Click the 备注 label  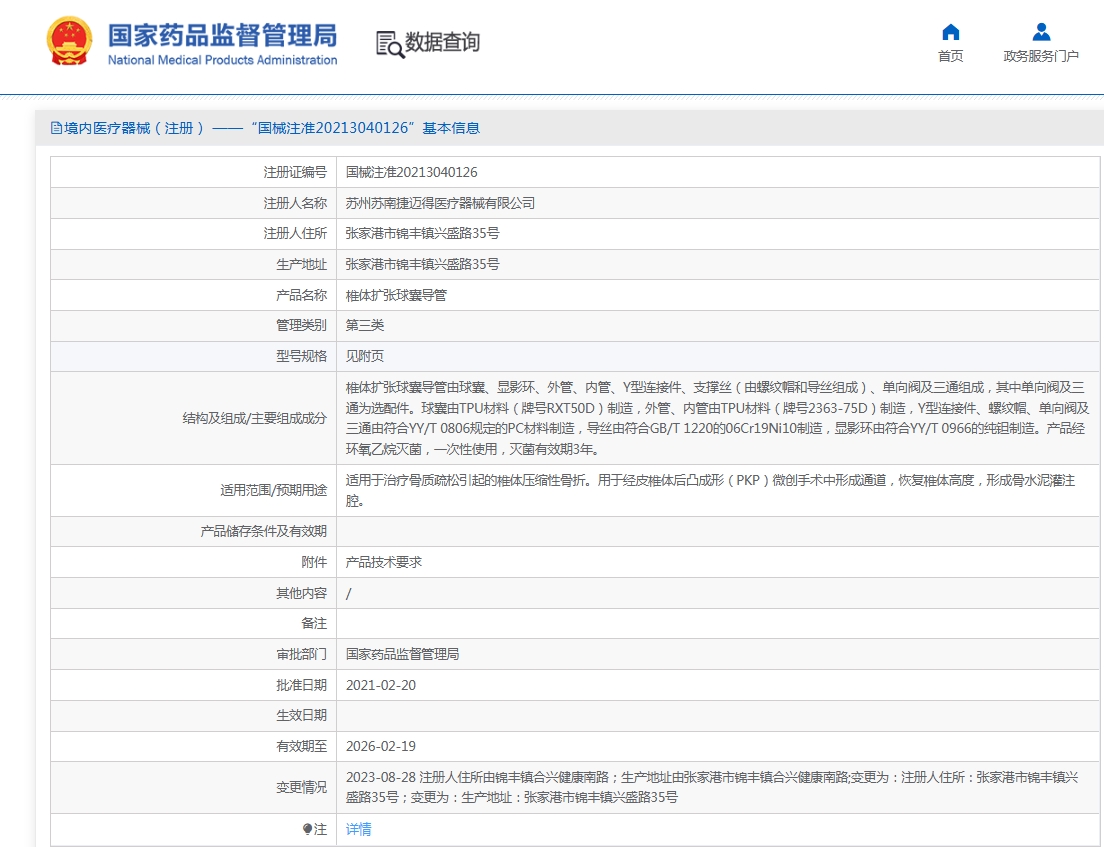click(314, 624)
